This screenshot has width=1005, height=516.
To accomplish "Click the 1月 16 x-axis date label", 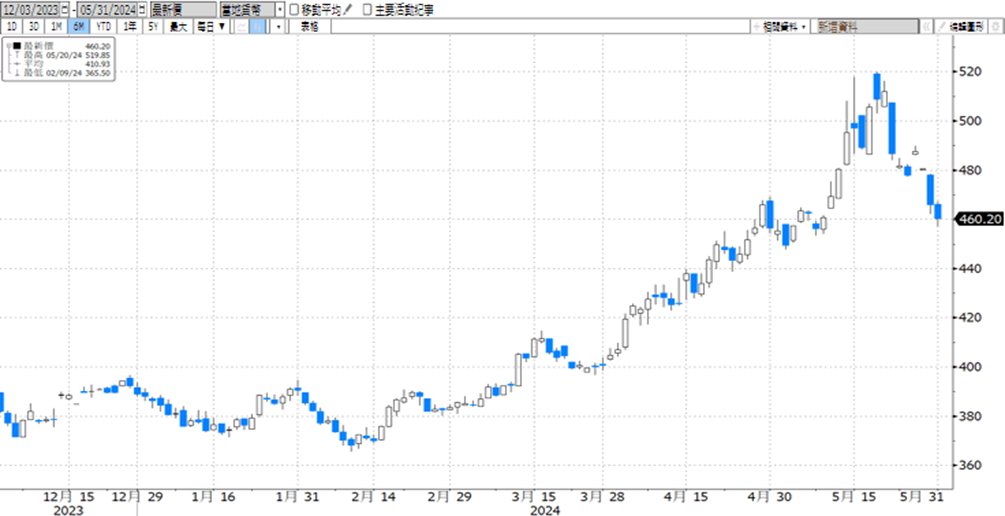I will (215, 497).
